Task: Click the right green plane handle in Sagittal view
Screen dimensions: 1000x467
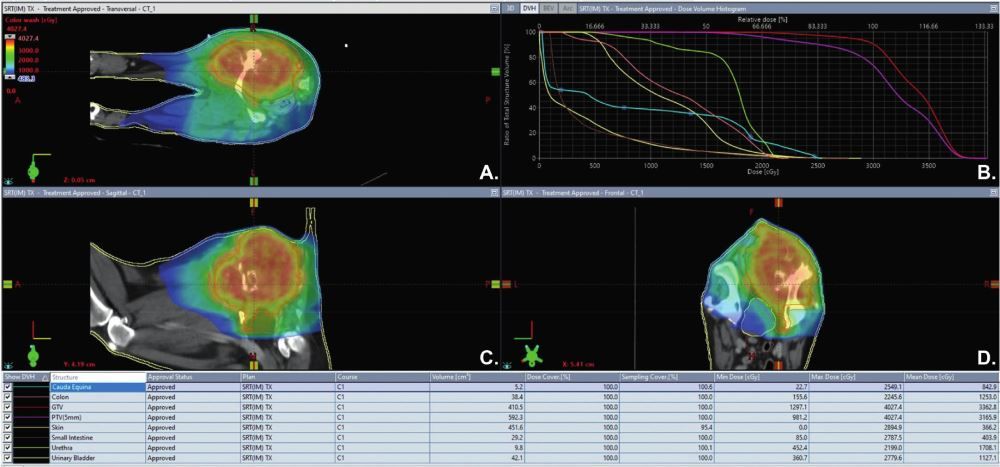Action: 496,284
